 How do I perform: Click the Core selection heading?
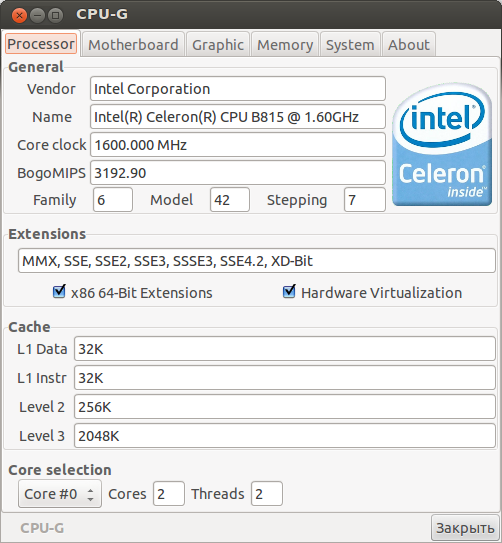pos(60,470)
